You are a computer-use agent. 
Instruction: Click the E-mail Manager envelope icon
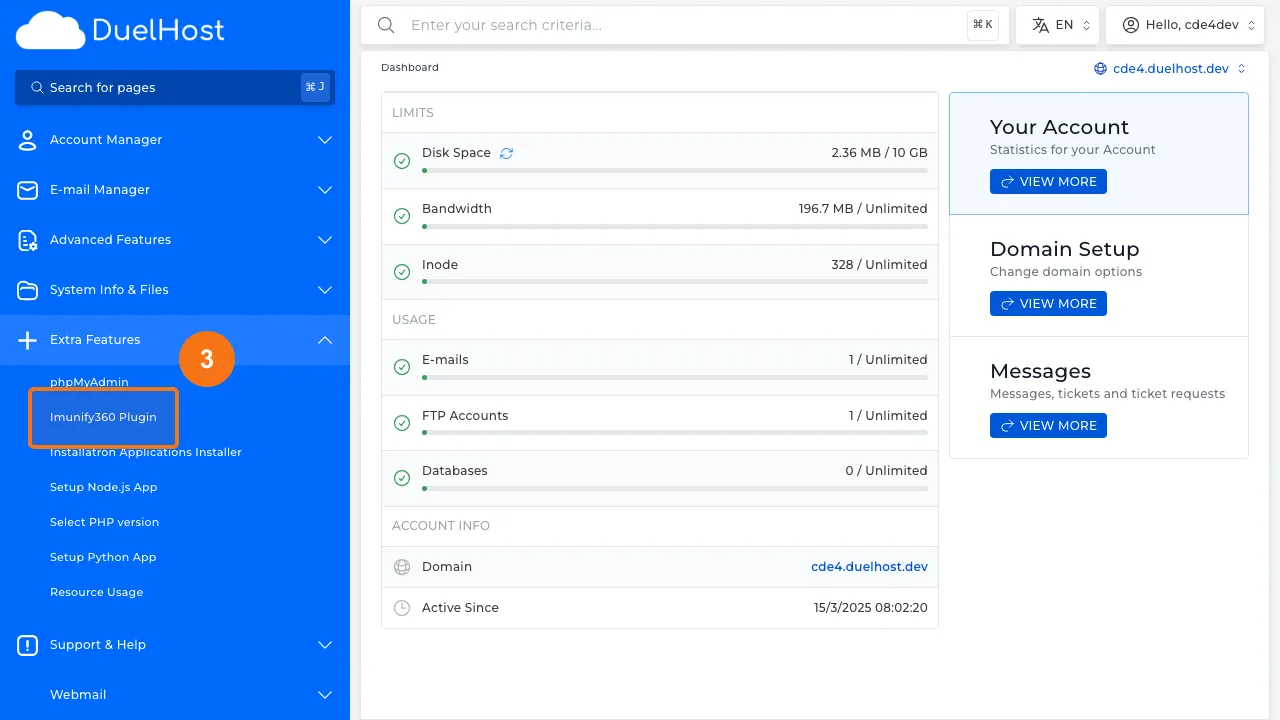click(28, 190)
